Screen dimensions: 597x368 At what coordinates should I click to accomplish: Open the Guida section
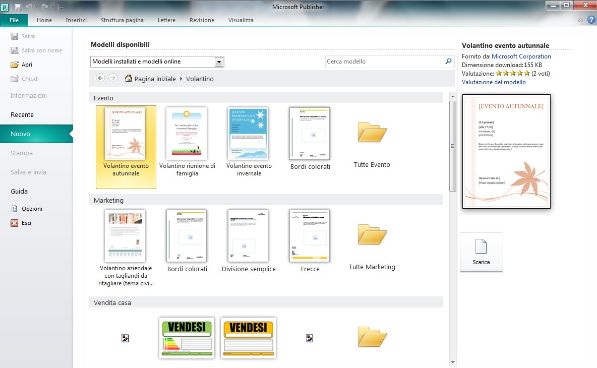click(19, 191)
